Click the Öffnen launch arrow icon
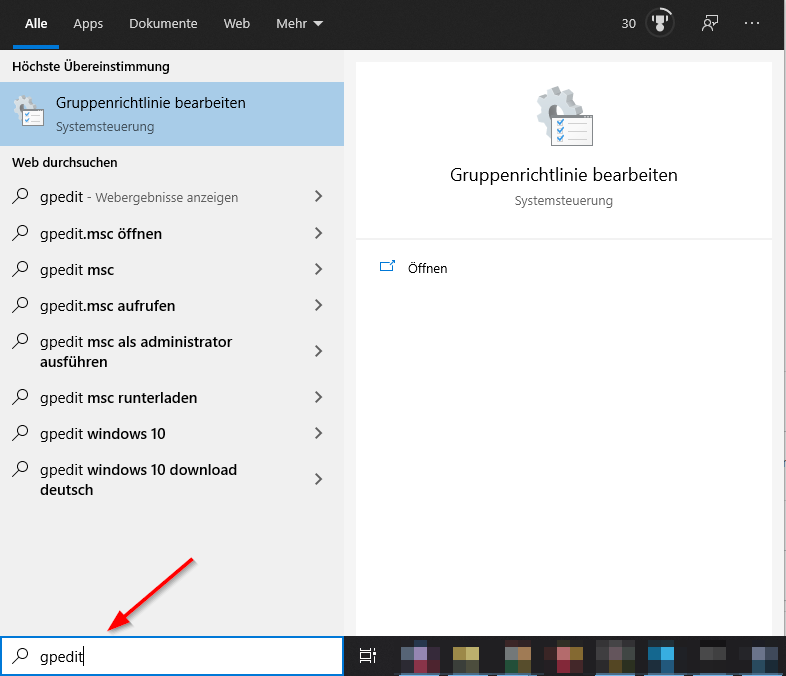 pos(387,266)
